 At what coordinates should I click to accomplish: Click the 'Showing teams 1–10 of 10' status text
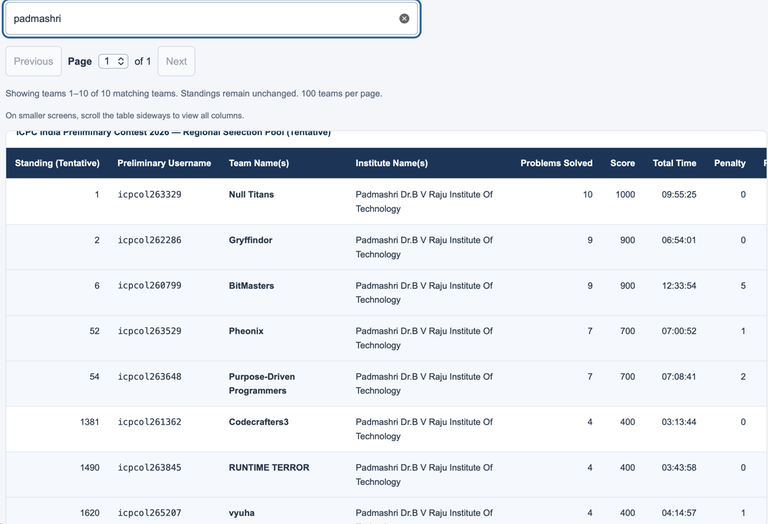pyautogui.click(x=194, y=94)
